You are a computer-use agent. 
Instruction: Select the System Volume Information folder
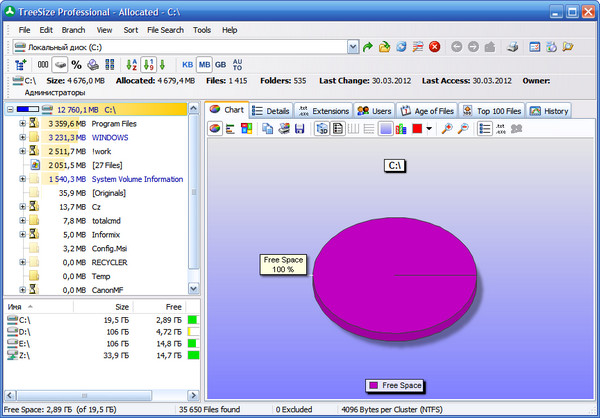pos(137,179)
